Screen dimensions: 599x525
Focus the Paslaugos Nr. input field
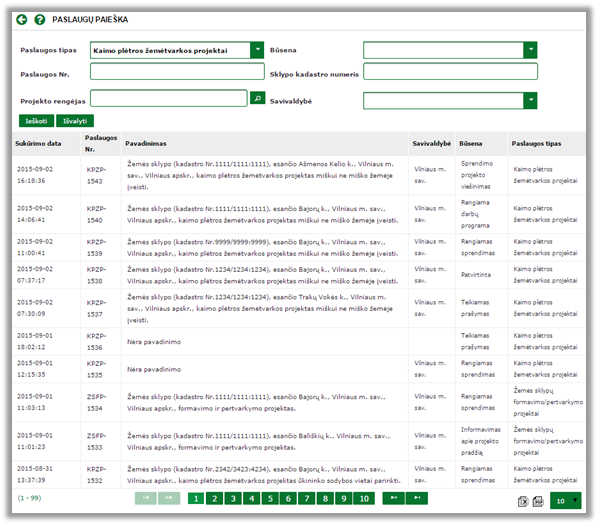pos(177,71)
